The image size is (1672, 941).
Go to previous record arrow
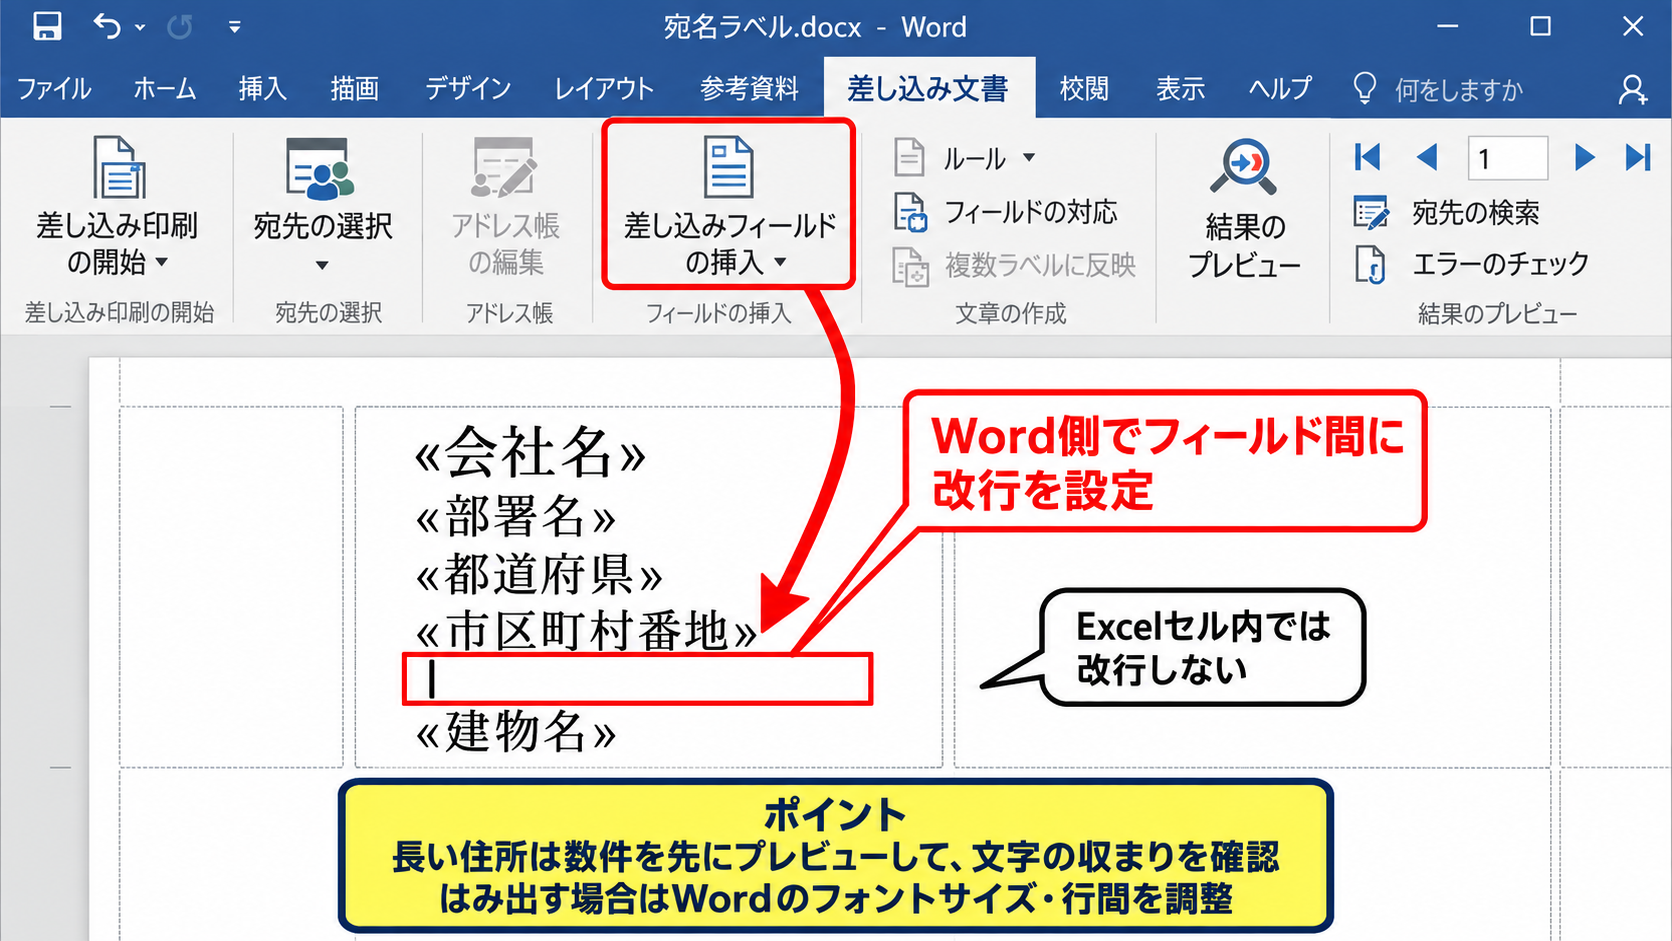coord(1427,157)
